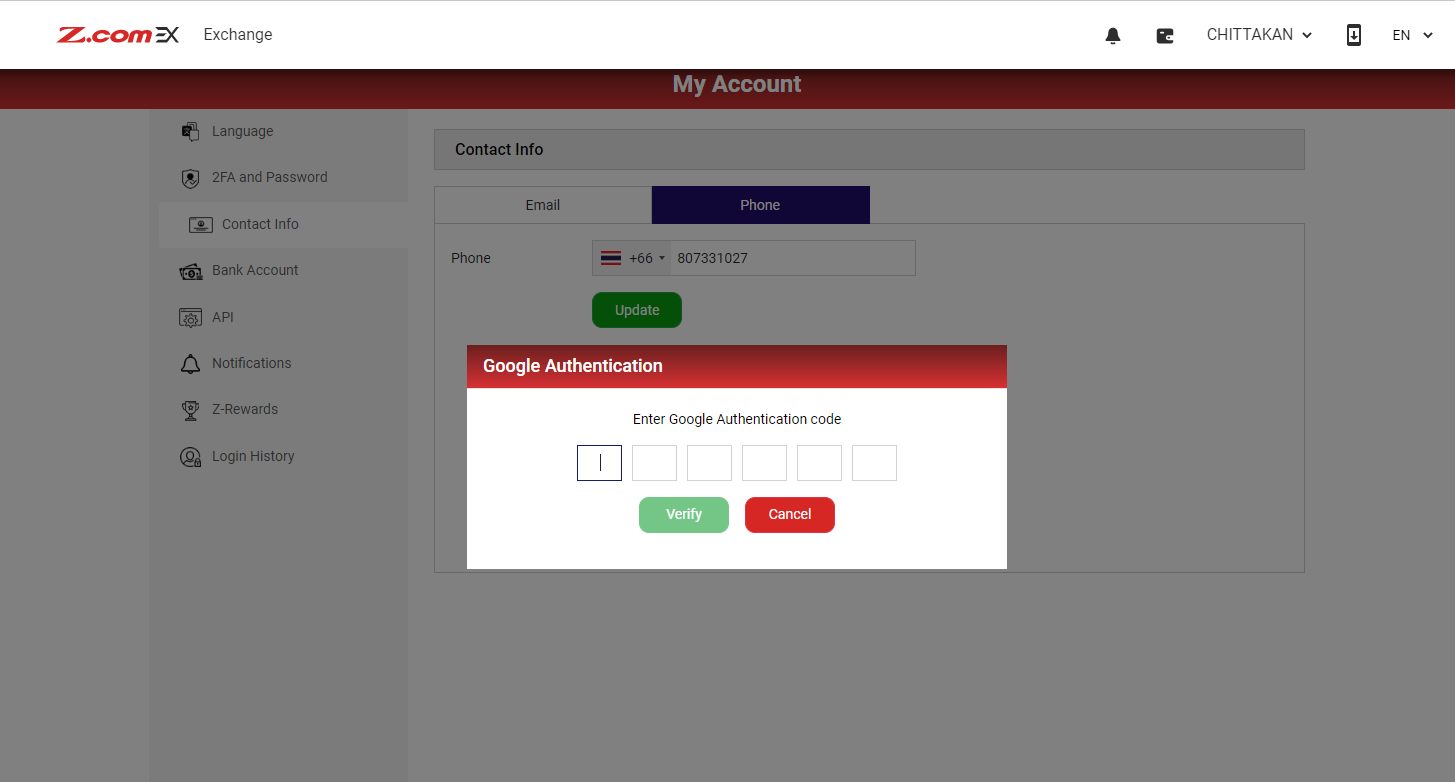This screenshot has width=1455, height=782.
Task: Switch to the Email tab
Action: pos(542,204)
